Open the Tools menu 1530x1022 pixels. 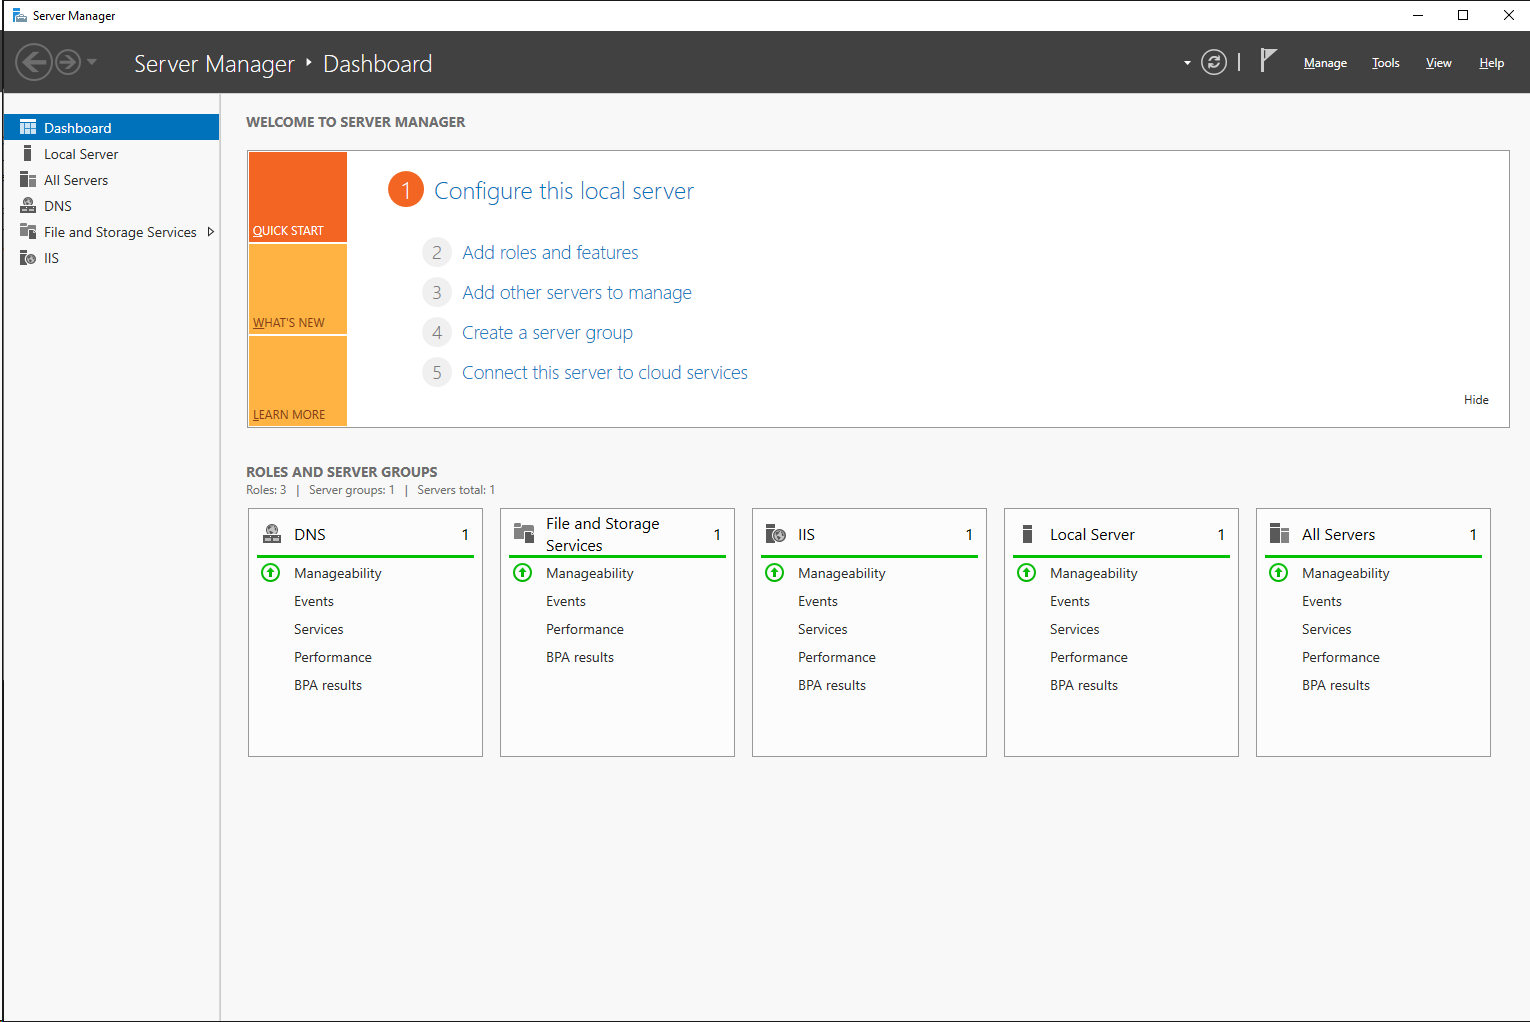(x=1385, y=63)
